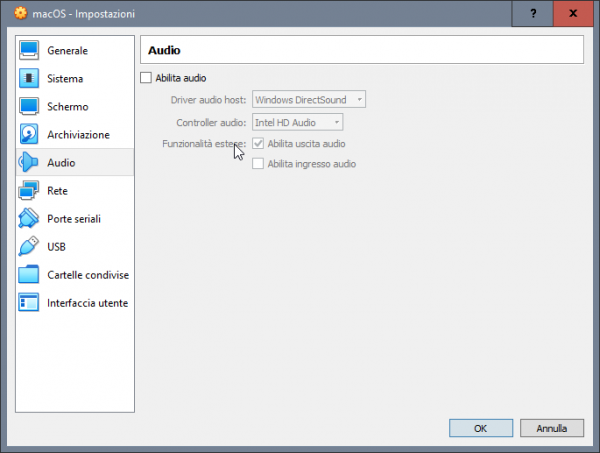600x453 pixels.
Task: Click the Annulla button
Action: [551, 428]
